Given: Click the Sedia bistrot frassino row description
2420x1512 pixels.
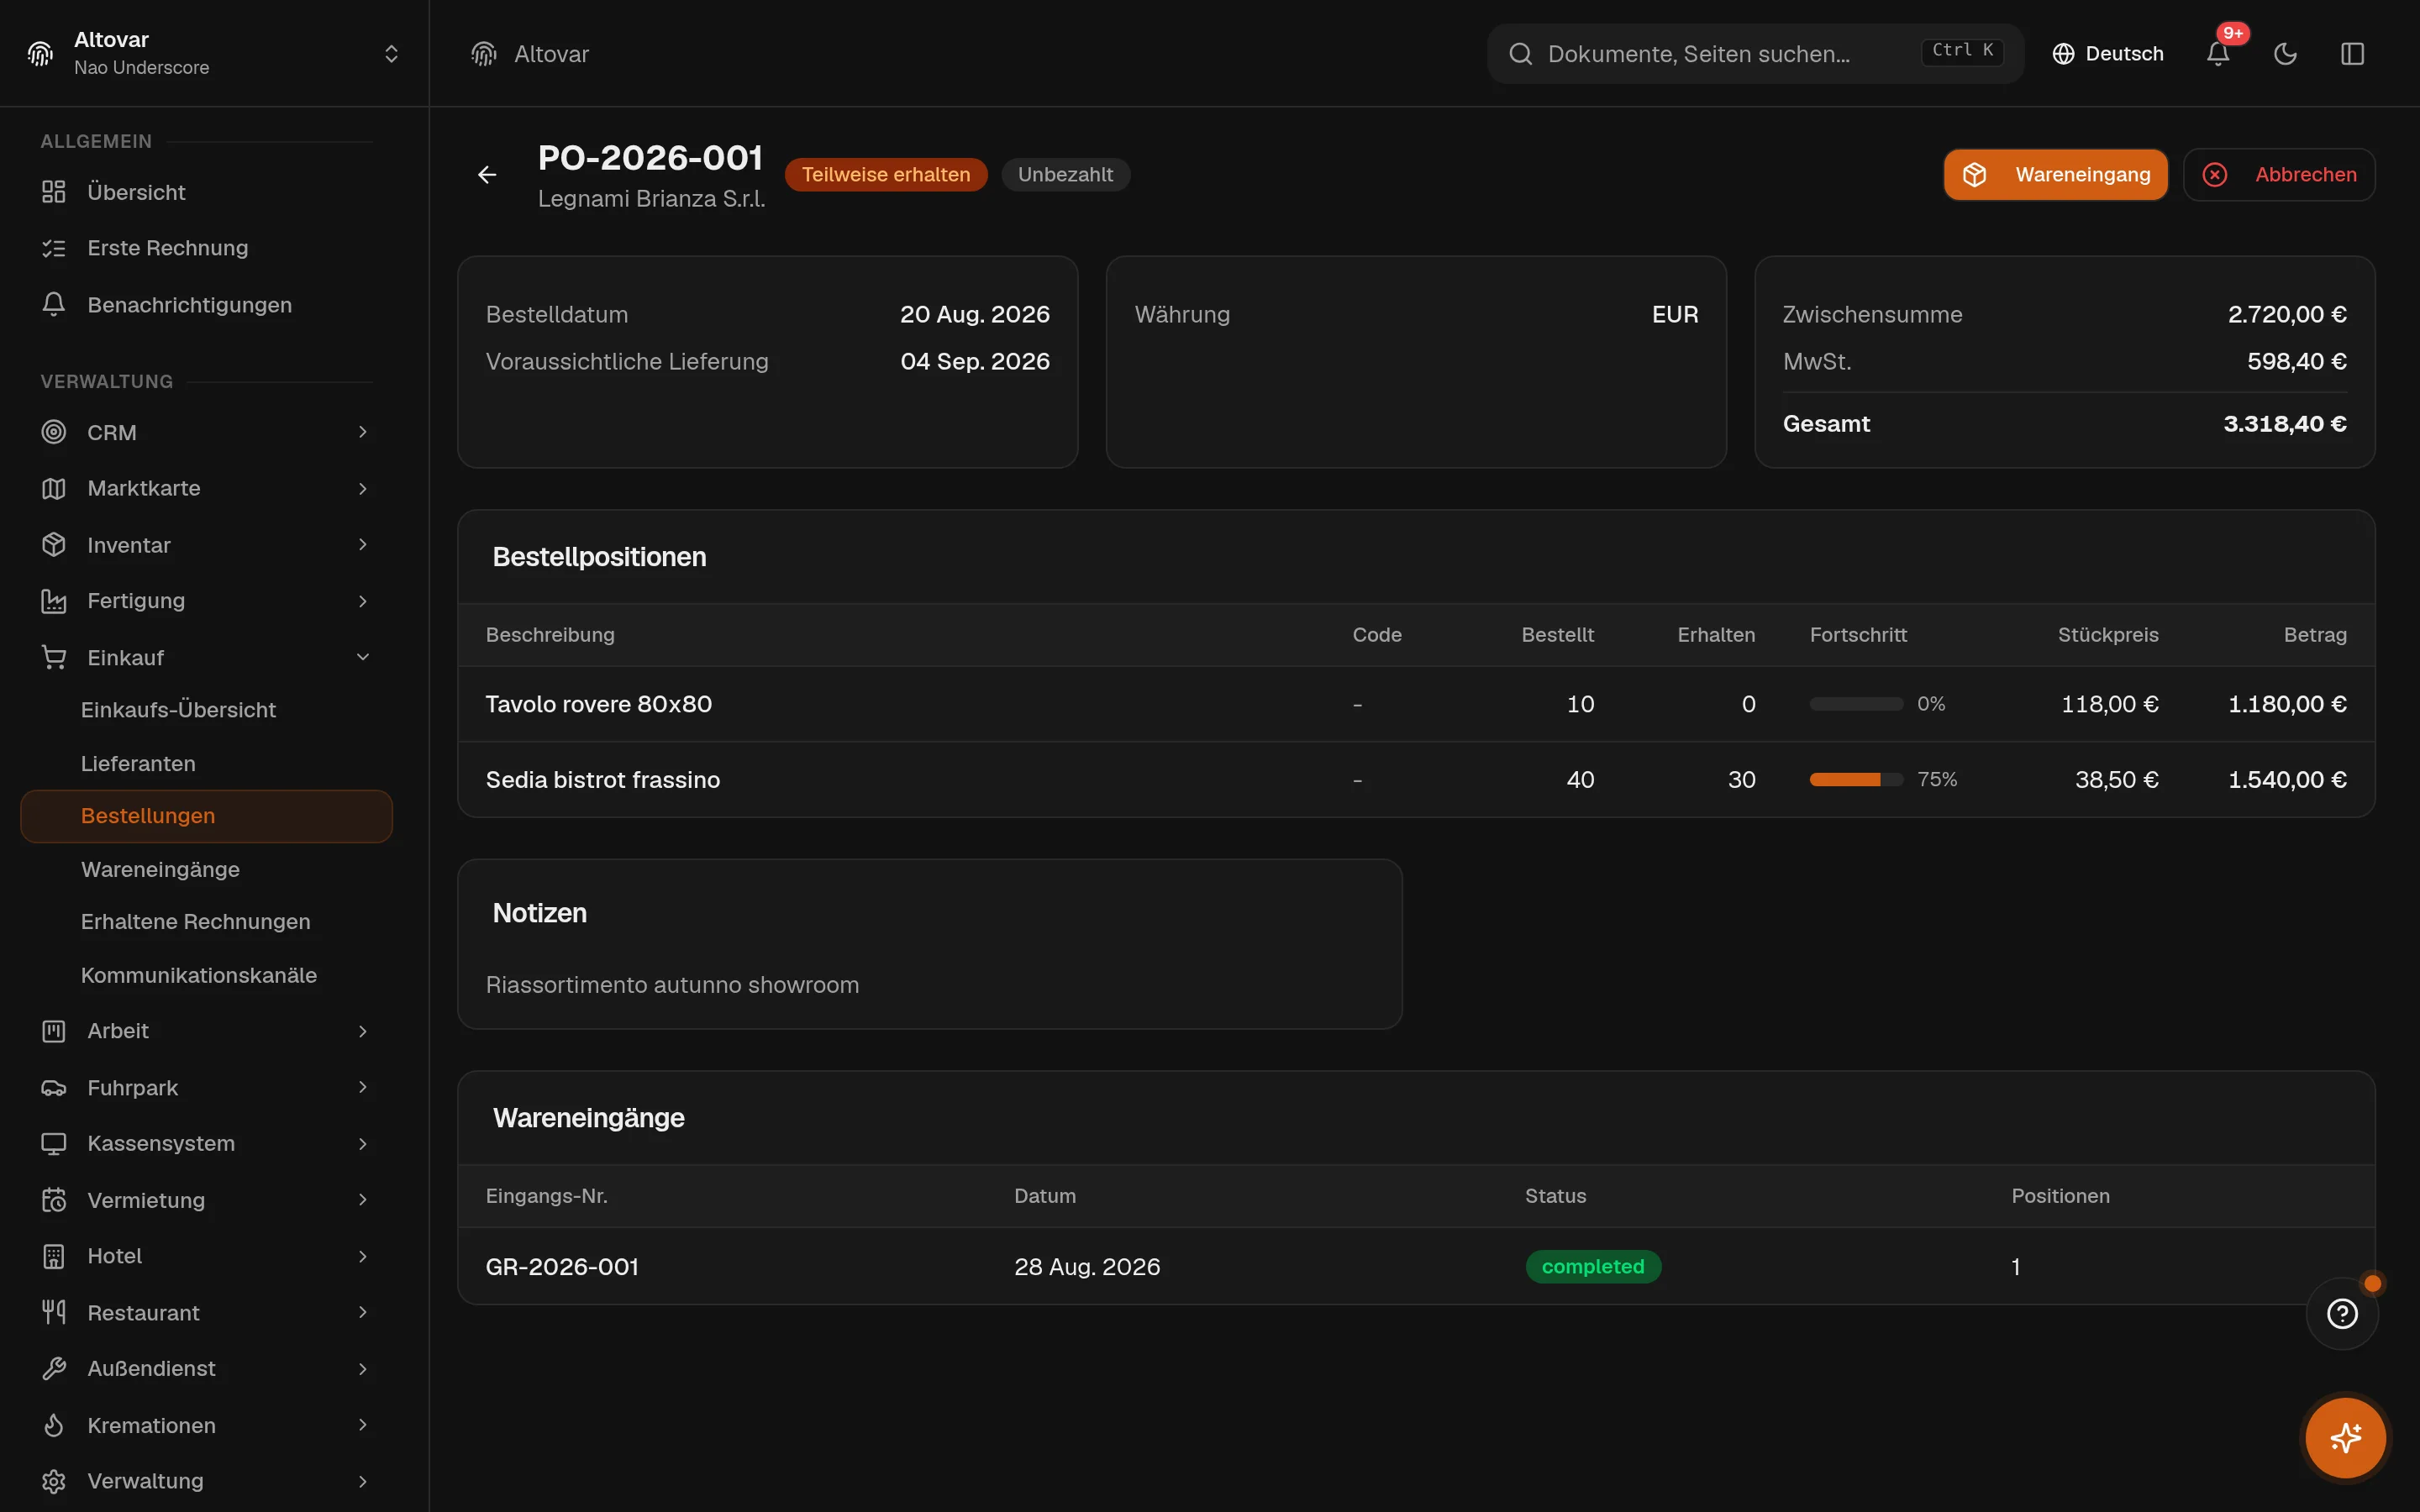Looking at the screenshot, I should (x=603, y=779).
